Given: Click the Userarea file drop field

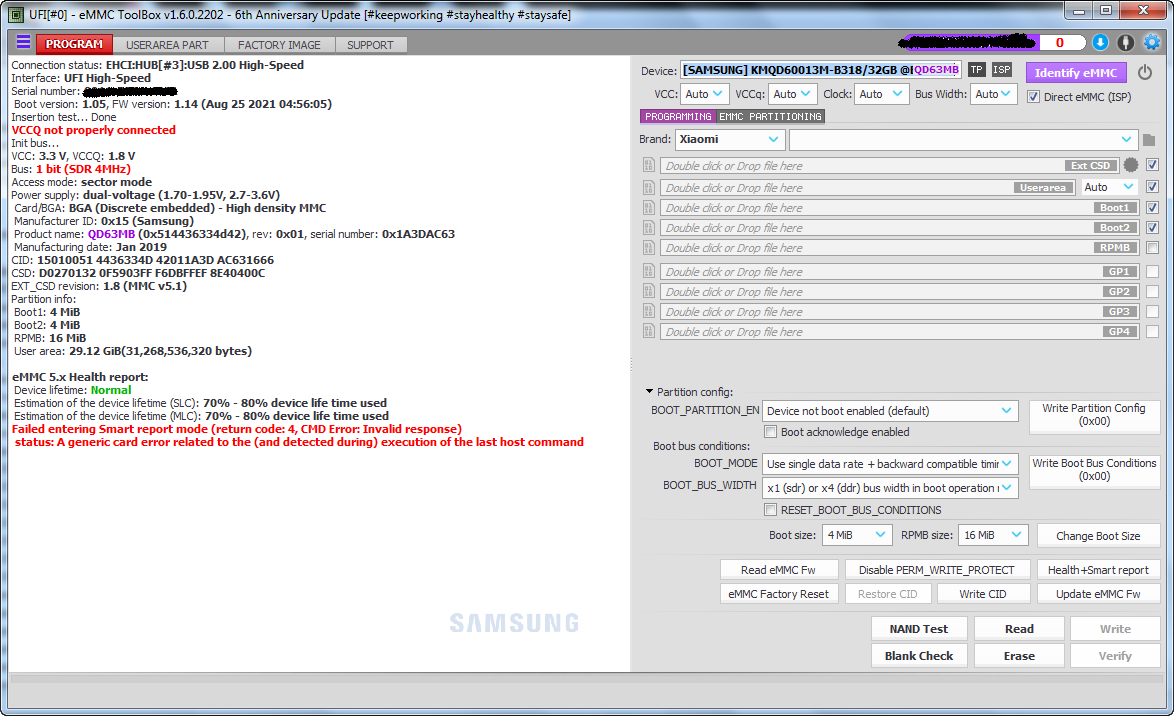Looking at the screenshot, I should point(869,187).
